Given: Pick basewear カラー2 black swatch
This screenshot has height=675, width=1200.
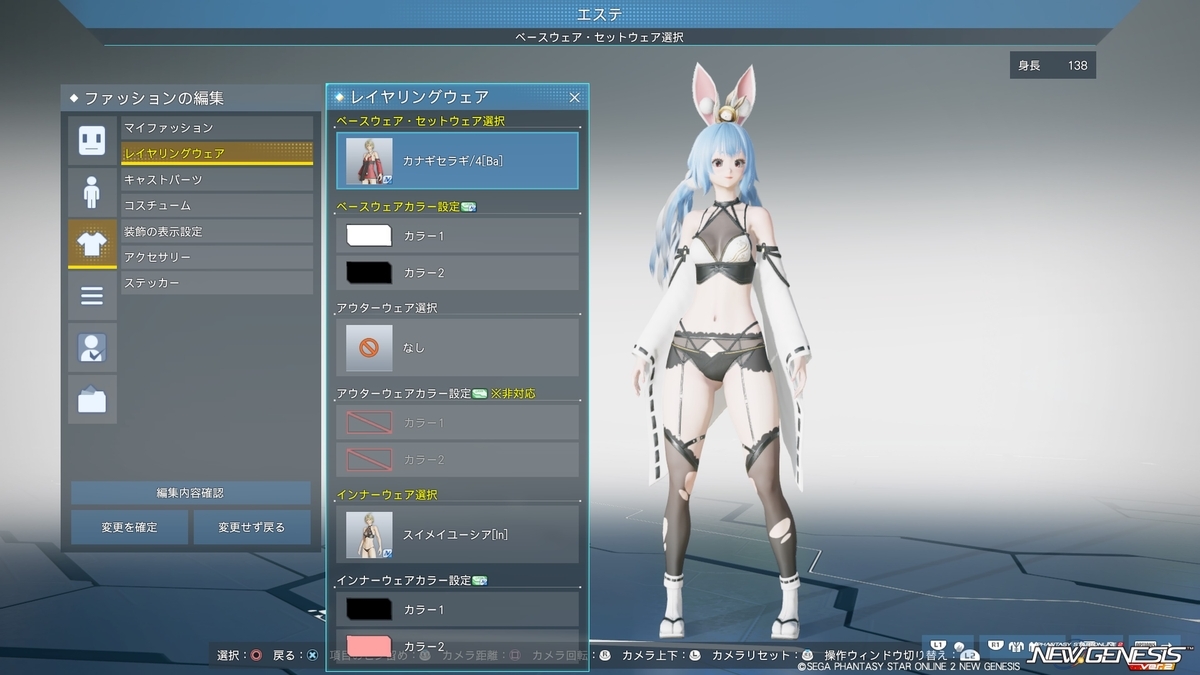Looking at the screenshot, I should (x=369, y=273).
